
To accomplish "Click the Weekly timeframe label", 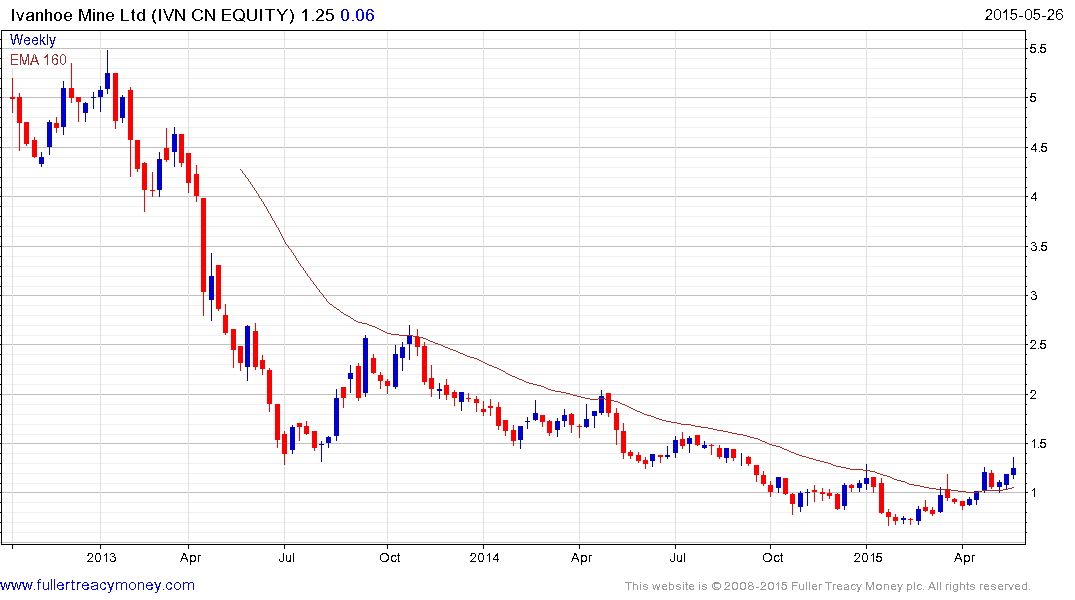I will click(33, 40).
